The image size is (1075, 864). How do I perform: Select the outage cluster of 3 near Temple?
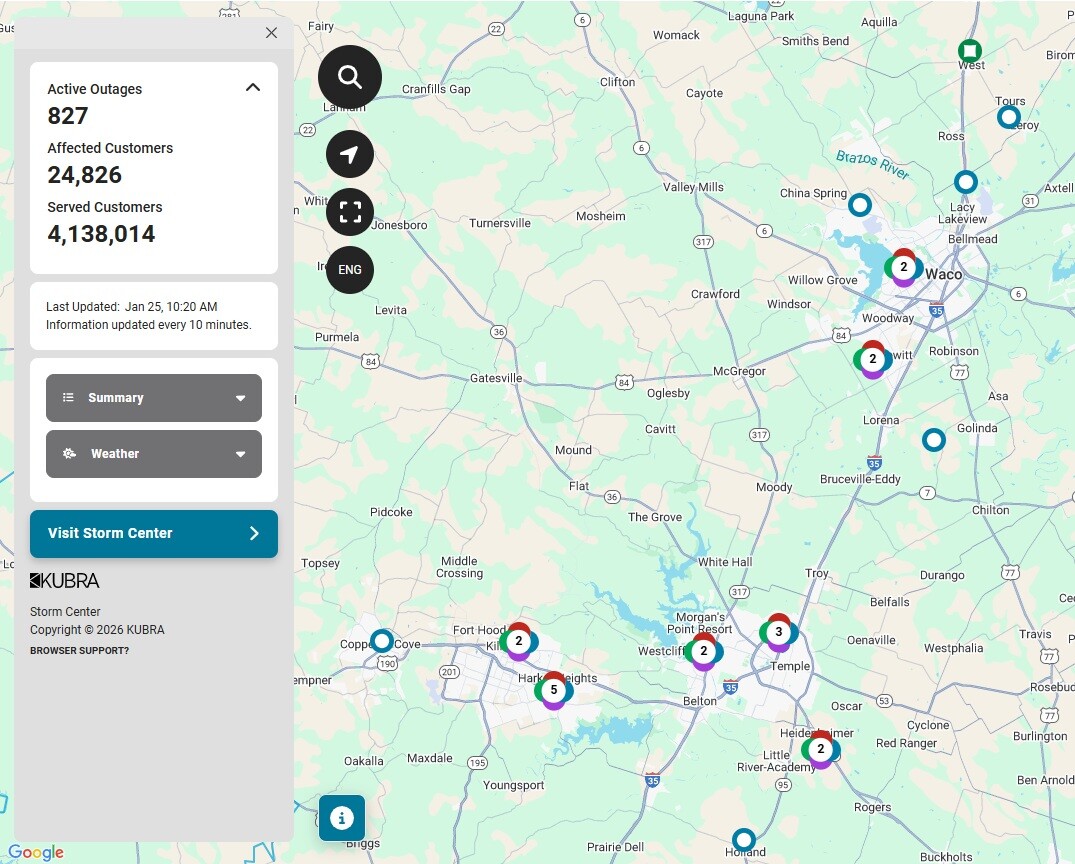click(x=779, y=632)
